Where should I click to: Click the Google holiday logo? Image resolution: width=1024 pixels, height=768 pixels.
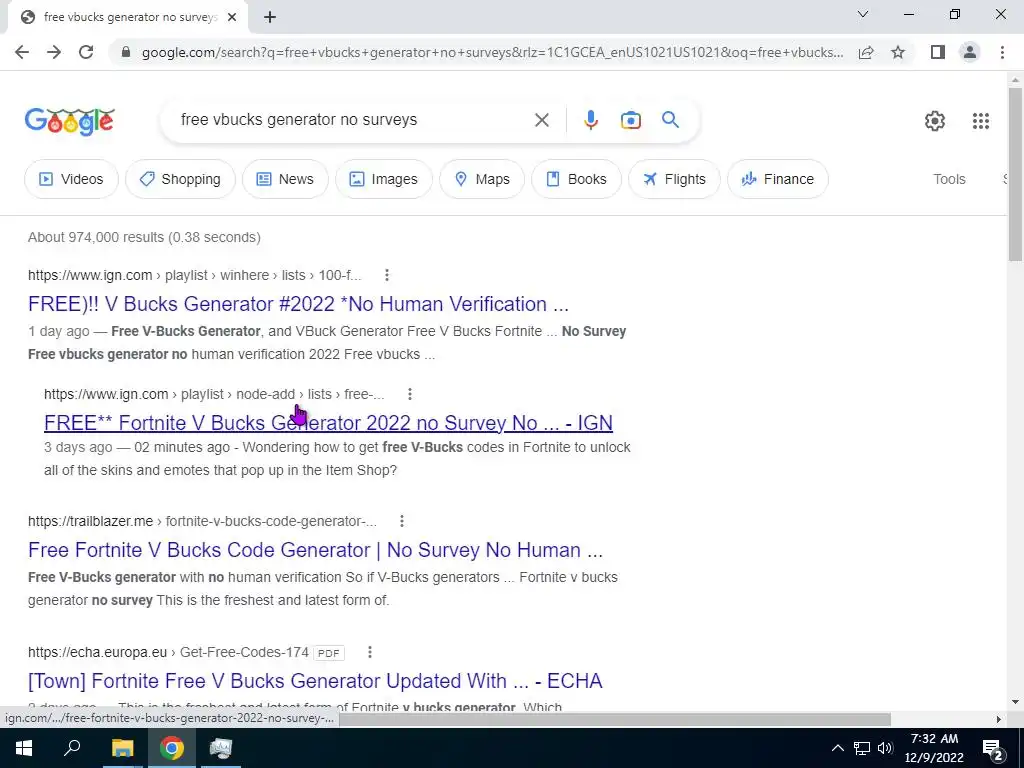click(x=69, y=121)
